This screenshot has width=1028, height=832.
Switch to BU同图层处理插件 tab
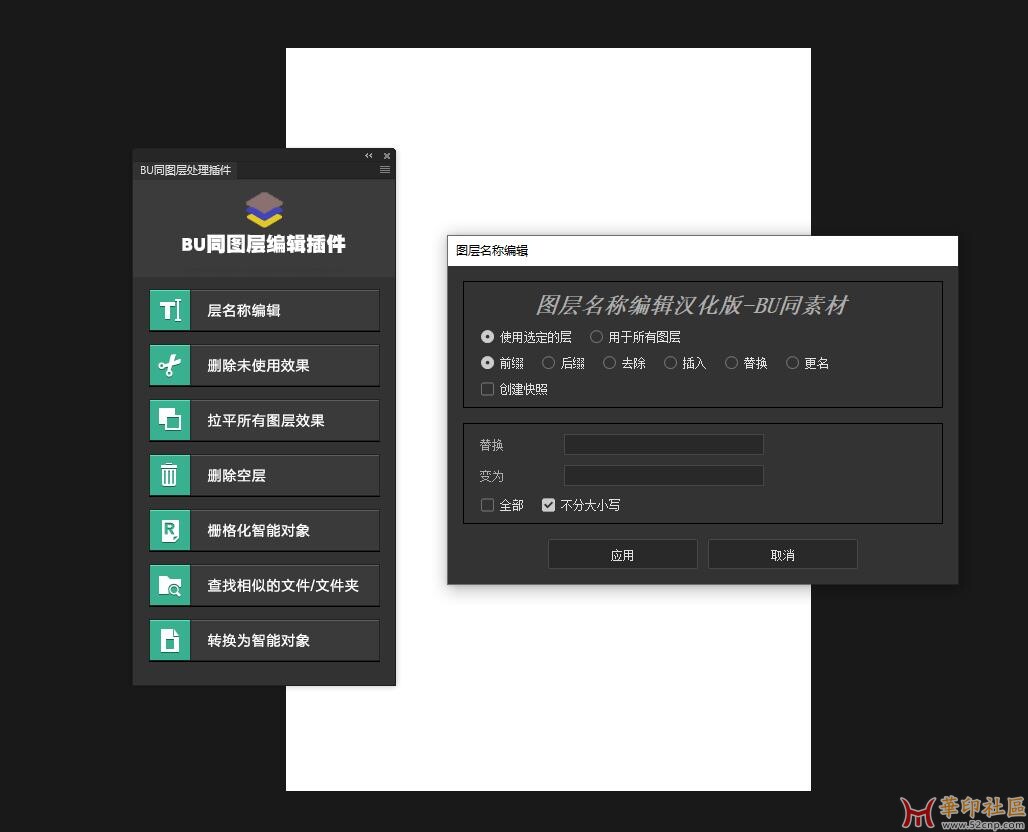click(186, 170)
